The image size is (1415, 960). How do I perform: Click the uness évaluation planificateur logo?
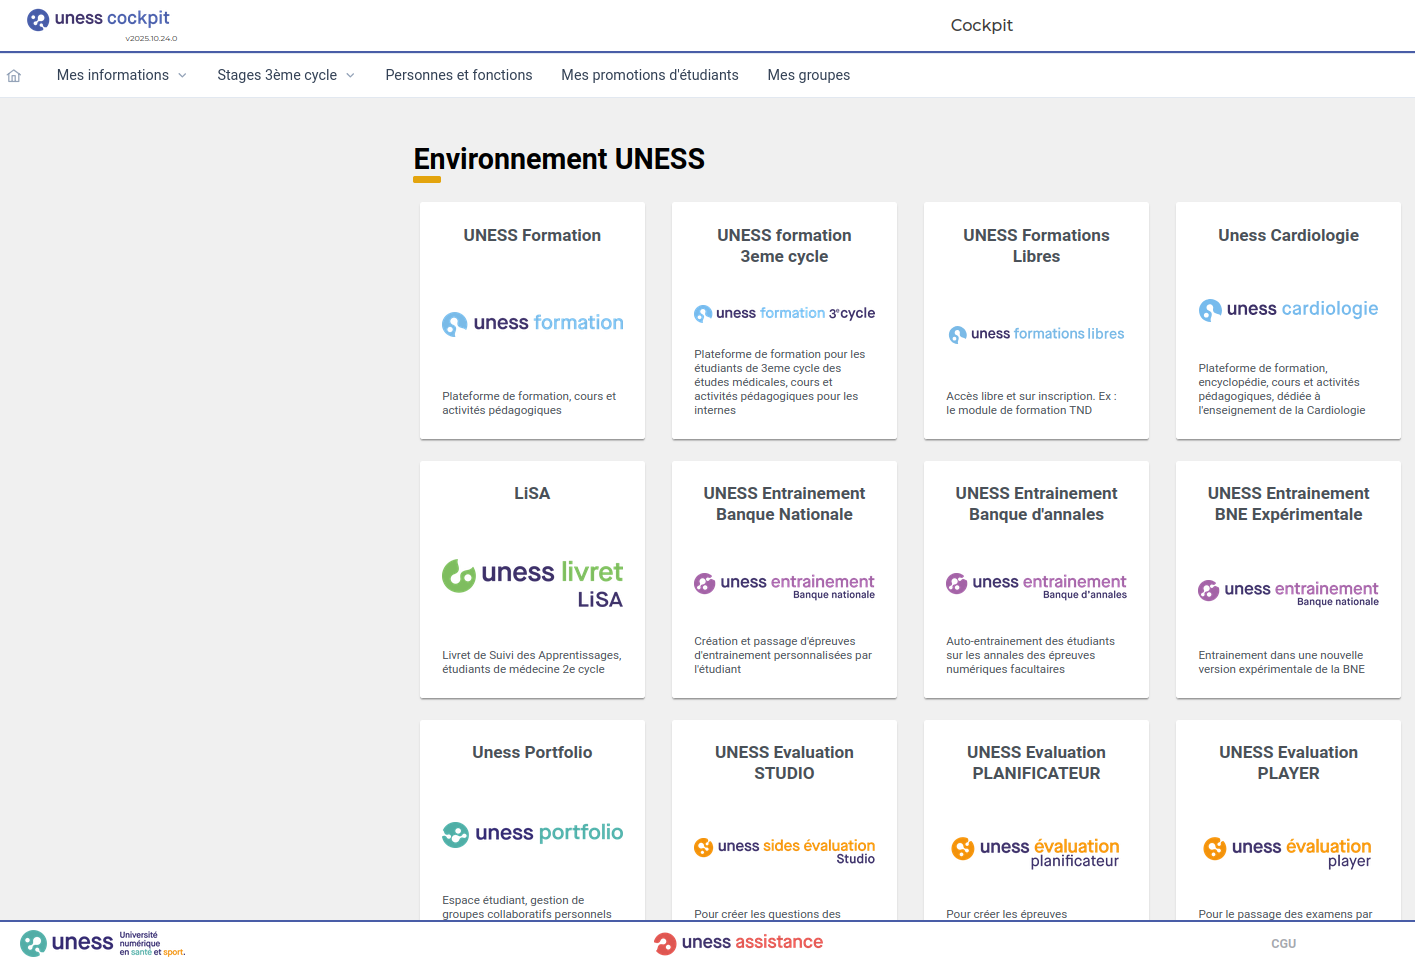1036,851
